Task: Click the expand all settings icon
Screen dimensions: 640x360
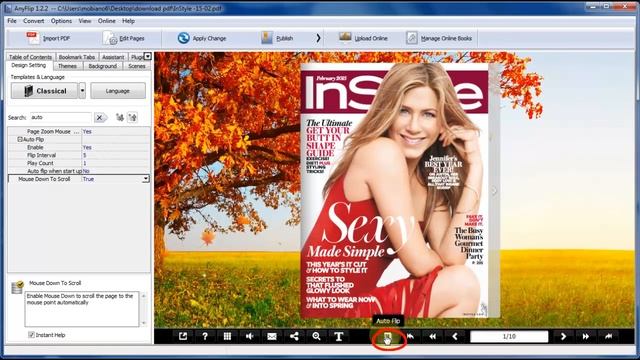Action: (x=120, y=118)
